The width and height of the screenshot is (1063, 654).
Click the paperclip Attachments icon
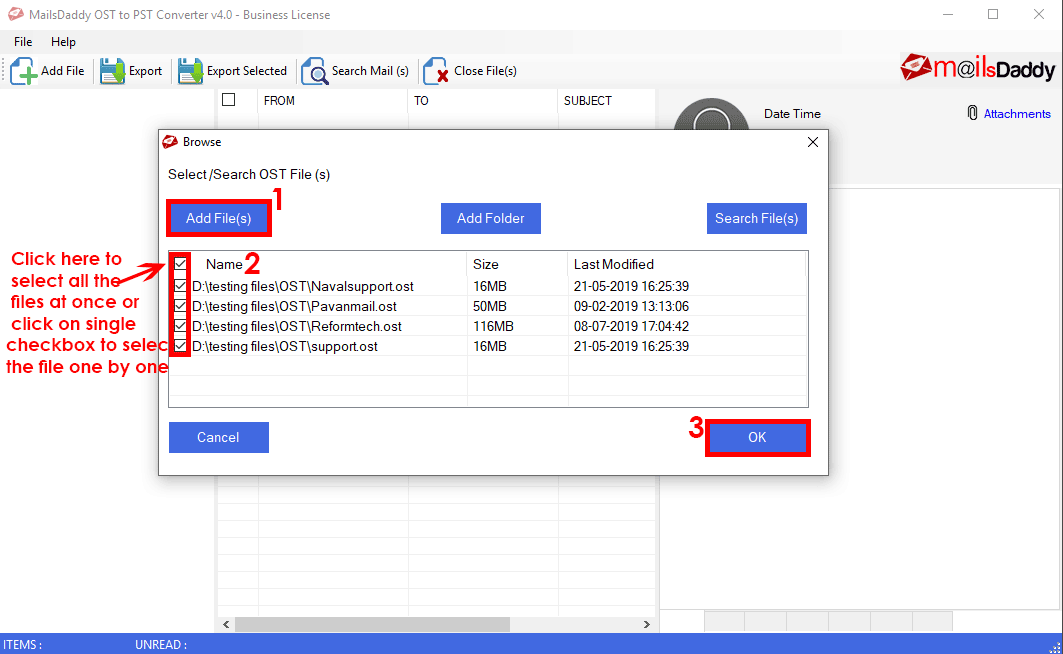point(972,113)
